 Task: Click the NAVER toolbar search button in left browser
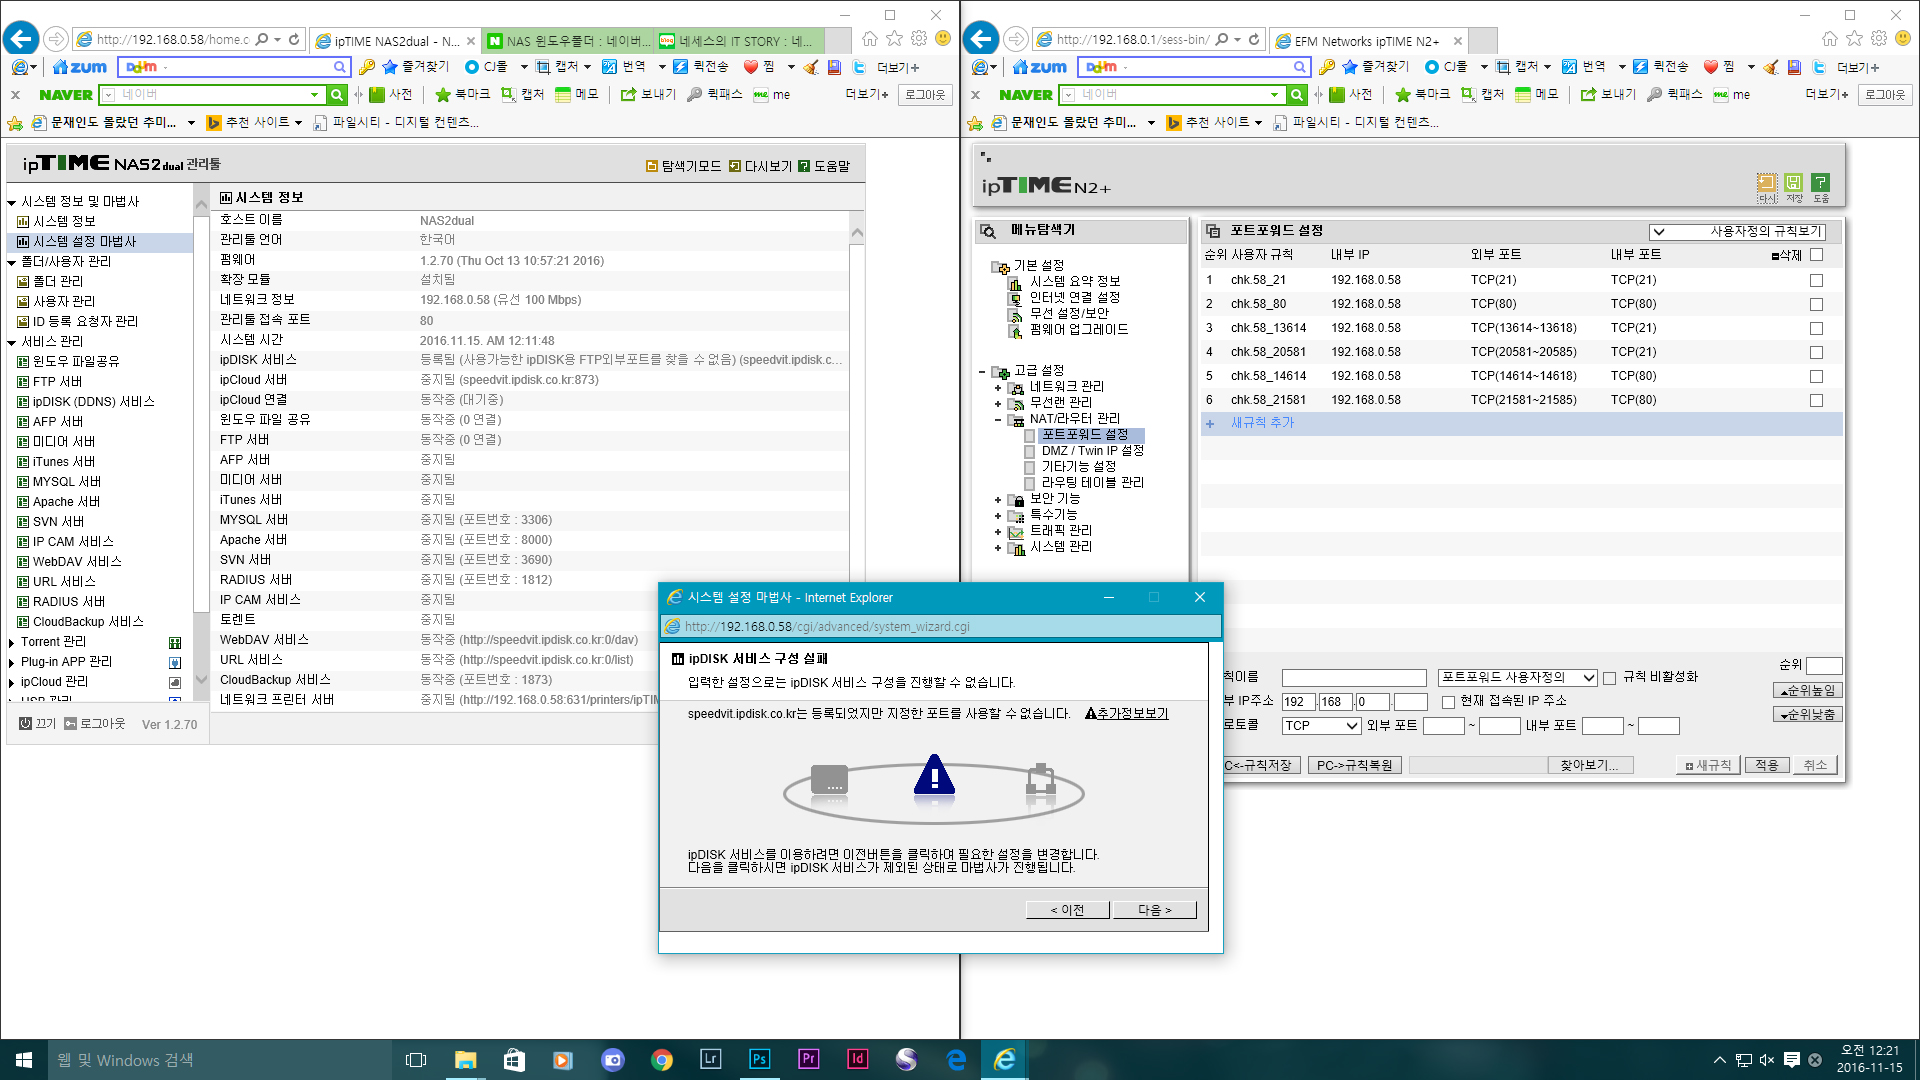337,95
